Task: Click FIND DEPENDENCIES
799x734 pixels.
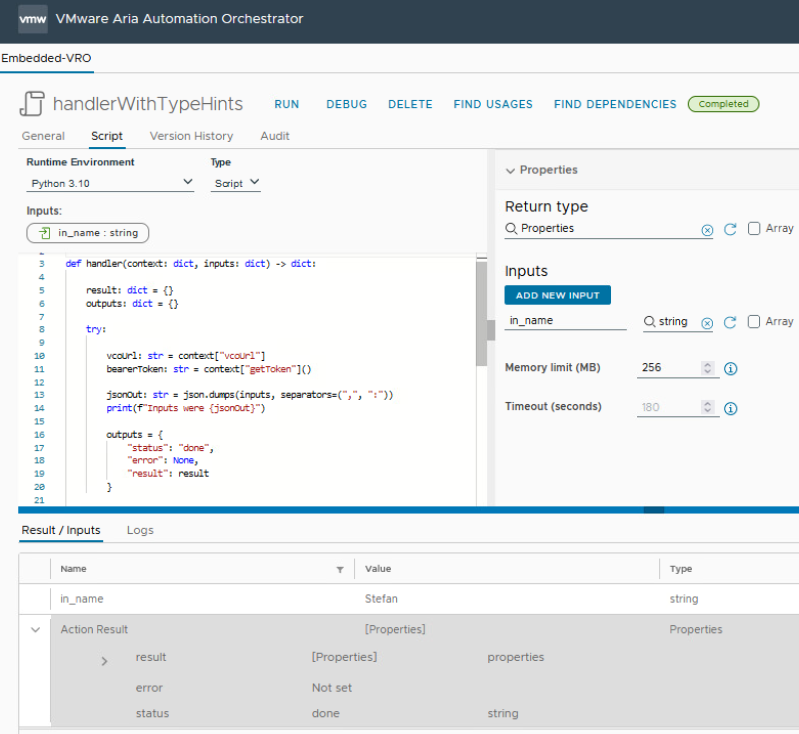Action: click(615, 104)
